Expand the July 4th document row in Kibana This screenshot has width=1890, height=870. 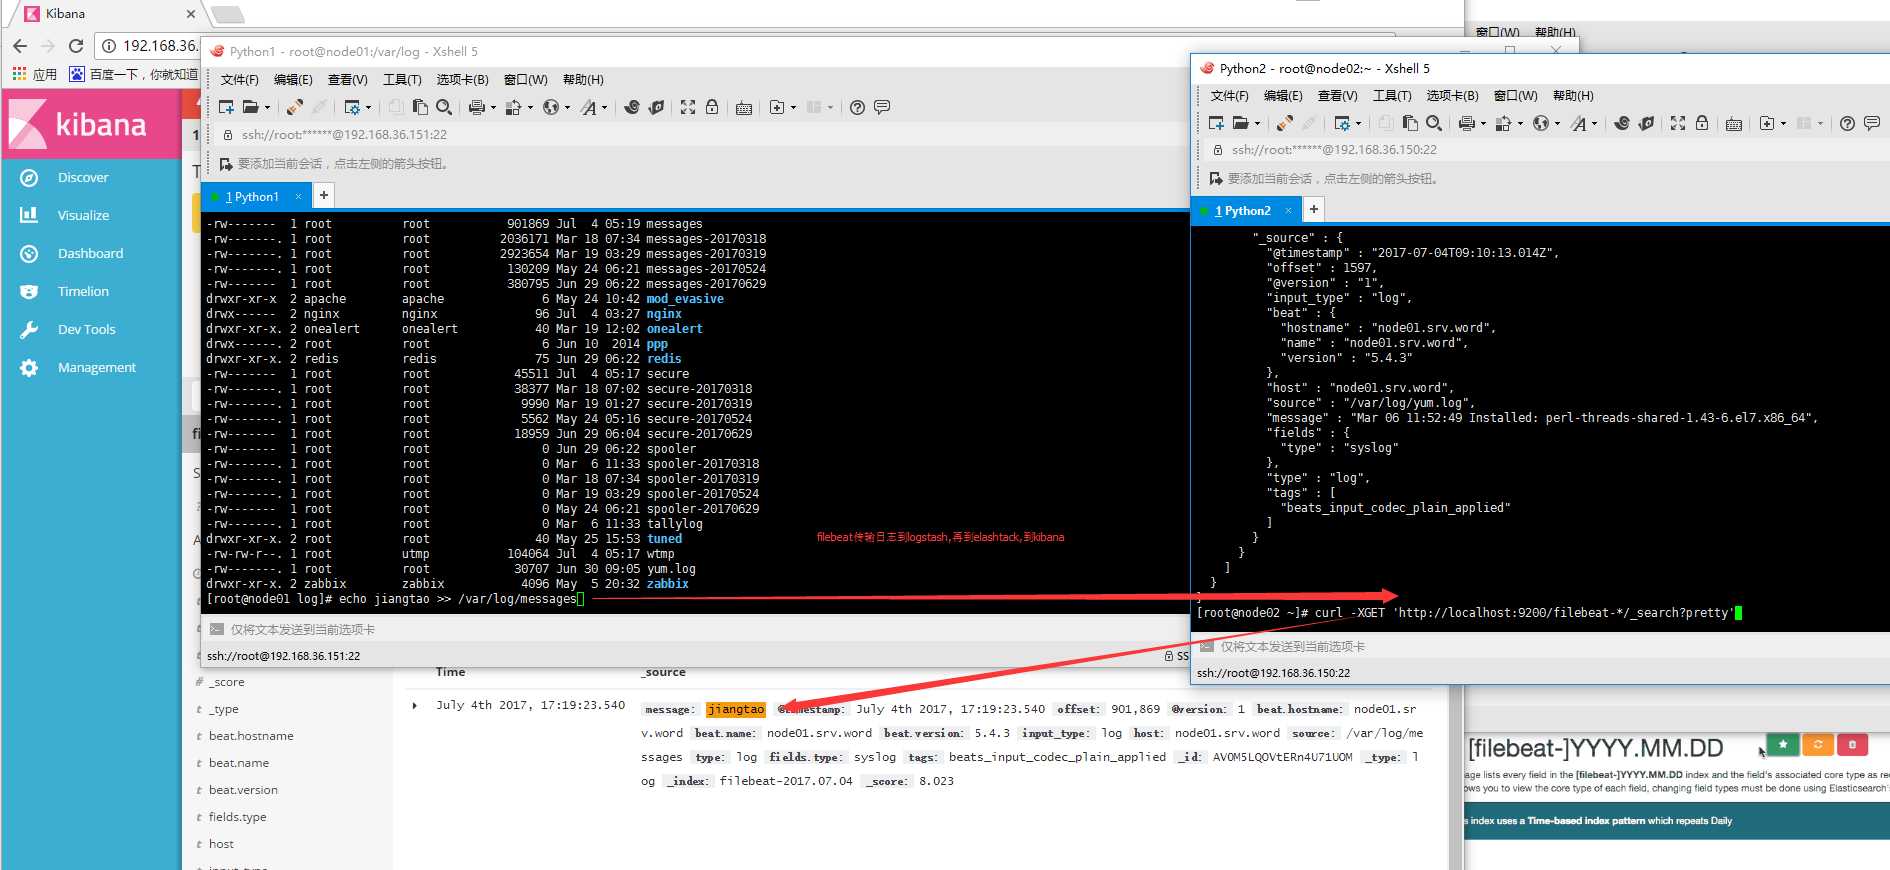tap(415, 706)
